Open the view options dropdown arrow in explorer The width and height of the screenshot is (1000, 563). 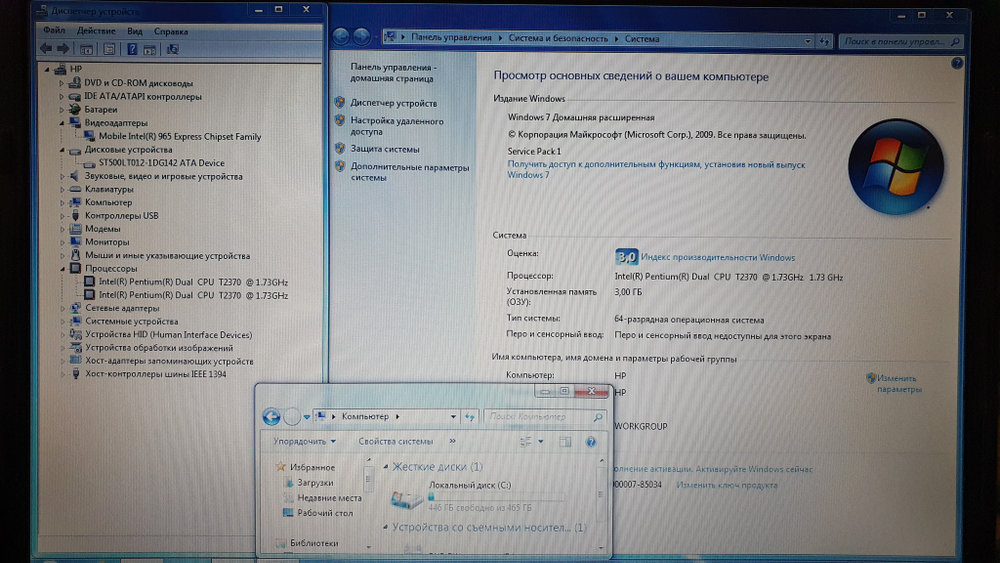click(541, 441)
